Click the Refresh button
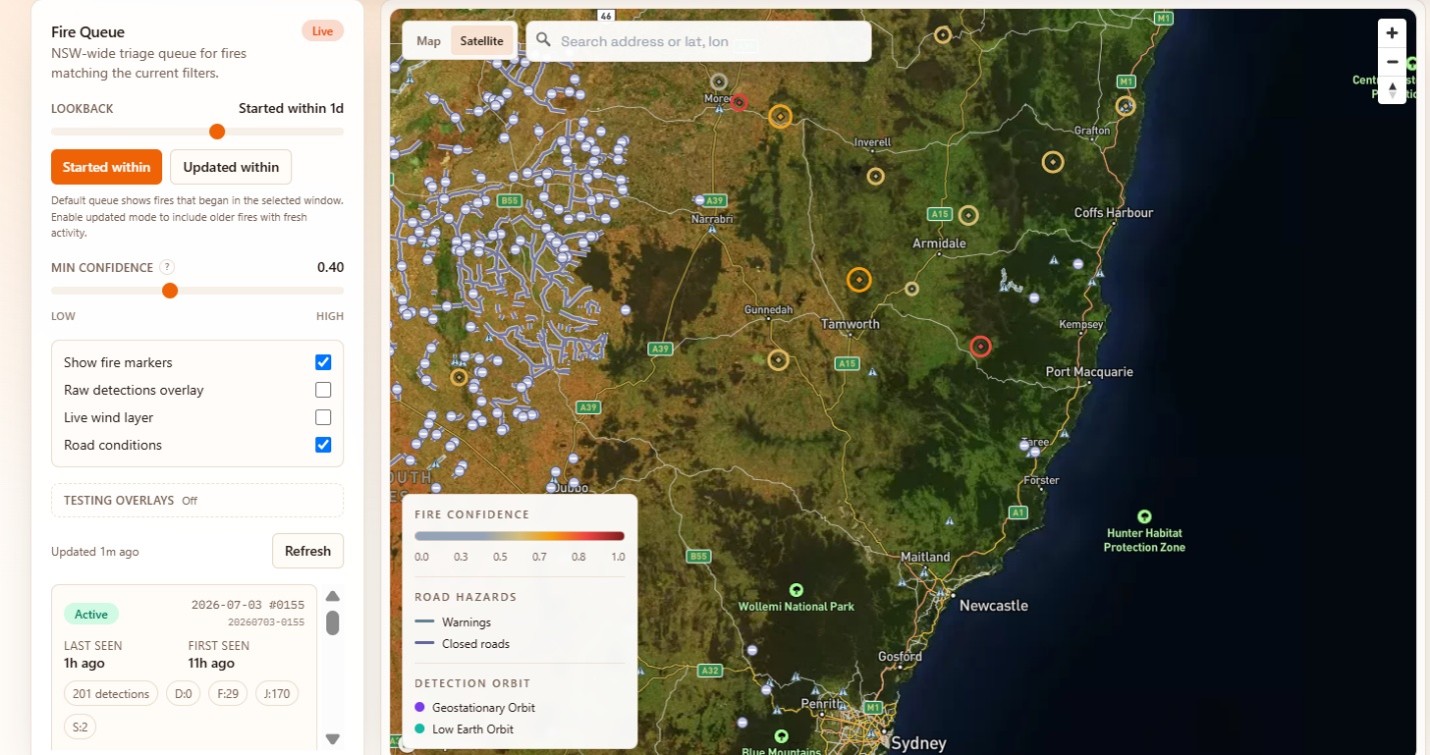1430x755 pixels. pos(308,551)
